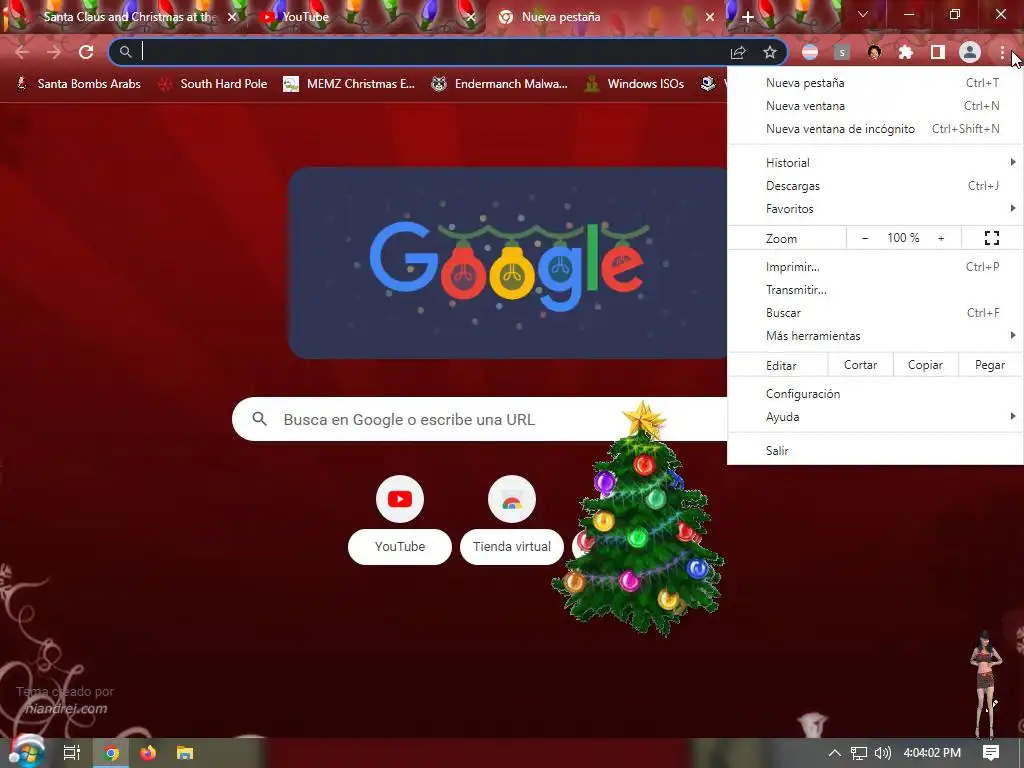
Task: Select Transmitir... menu item
Action: point(875,289)
